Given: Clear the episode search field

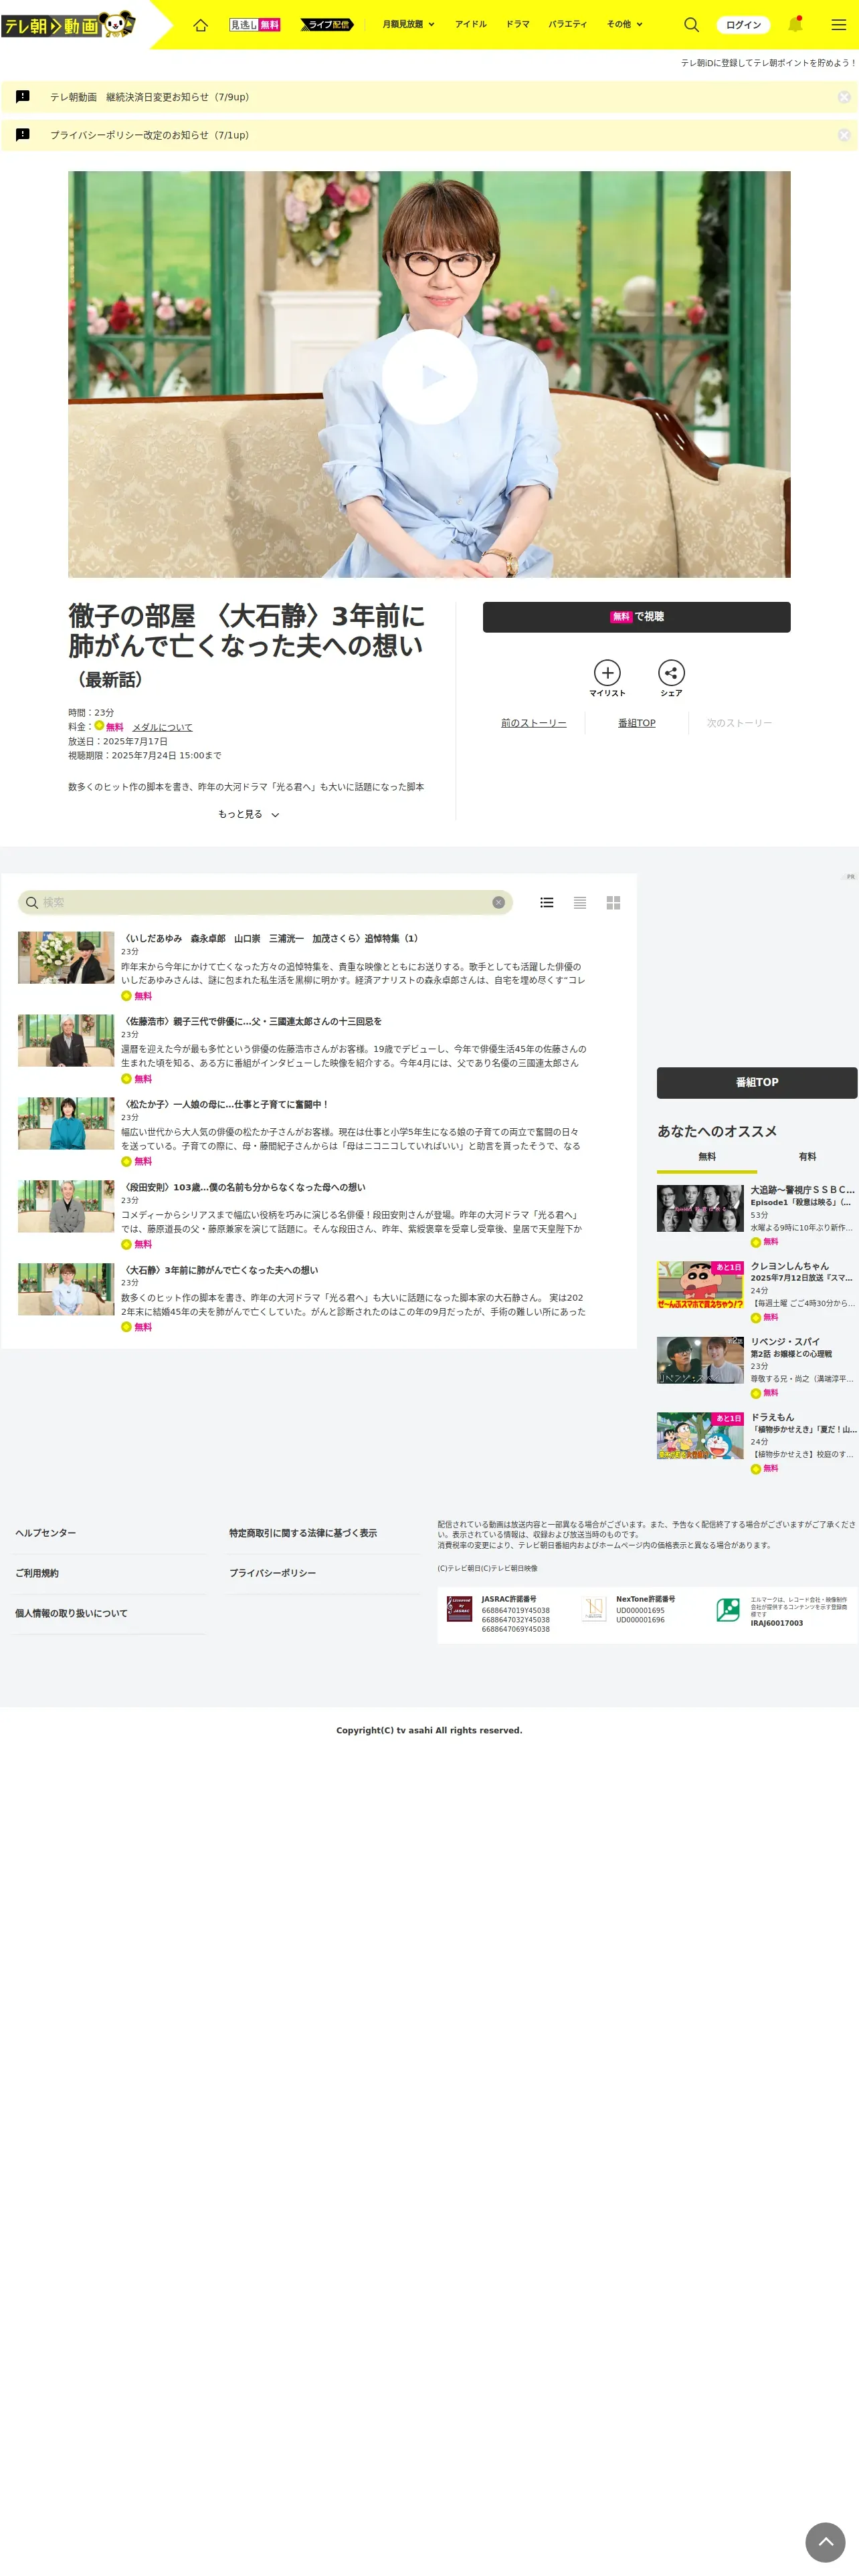Looking at the screenshot, I should click(498, 902).
